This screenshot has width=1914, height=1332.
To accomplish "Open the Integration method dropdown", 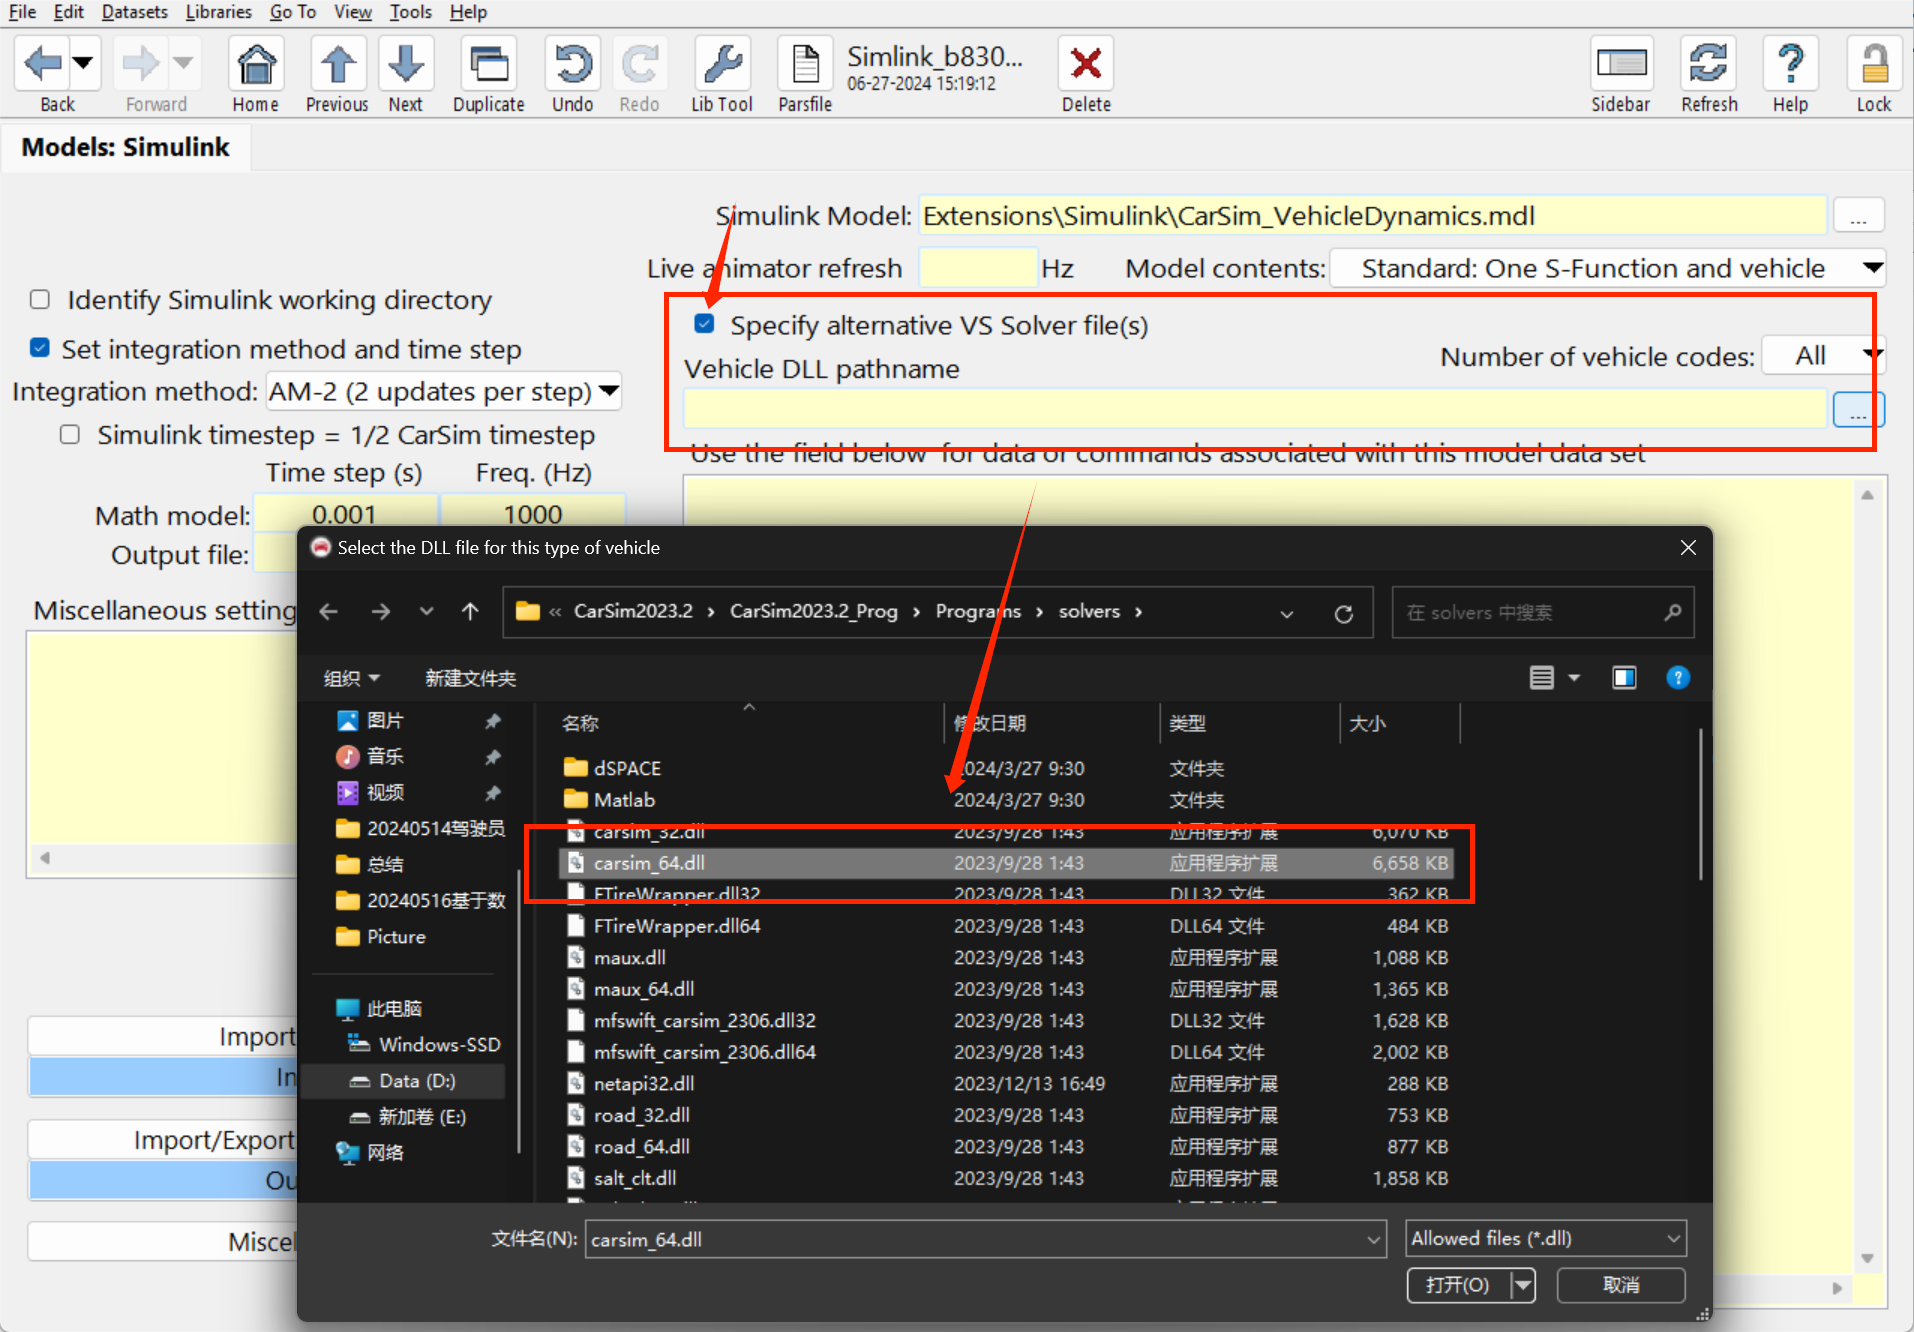I will [x=443, y=391].
